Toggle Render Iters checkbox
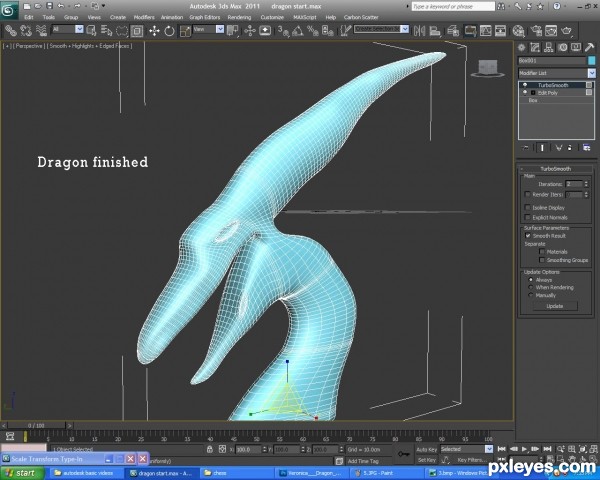Viewport: 600px width, 480px height. [x=527, y=194]
